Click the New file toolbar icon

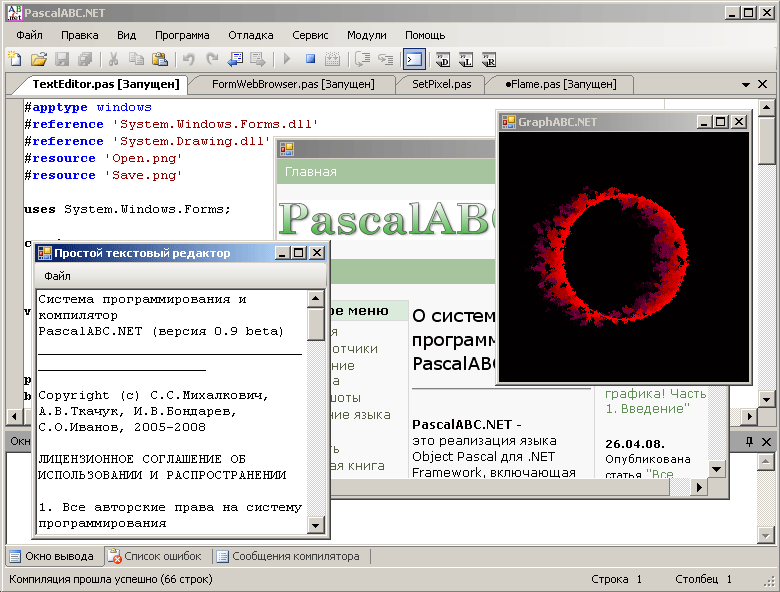pyautogui.click(x=15, y=59)
